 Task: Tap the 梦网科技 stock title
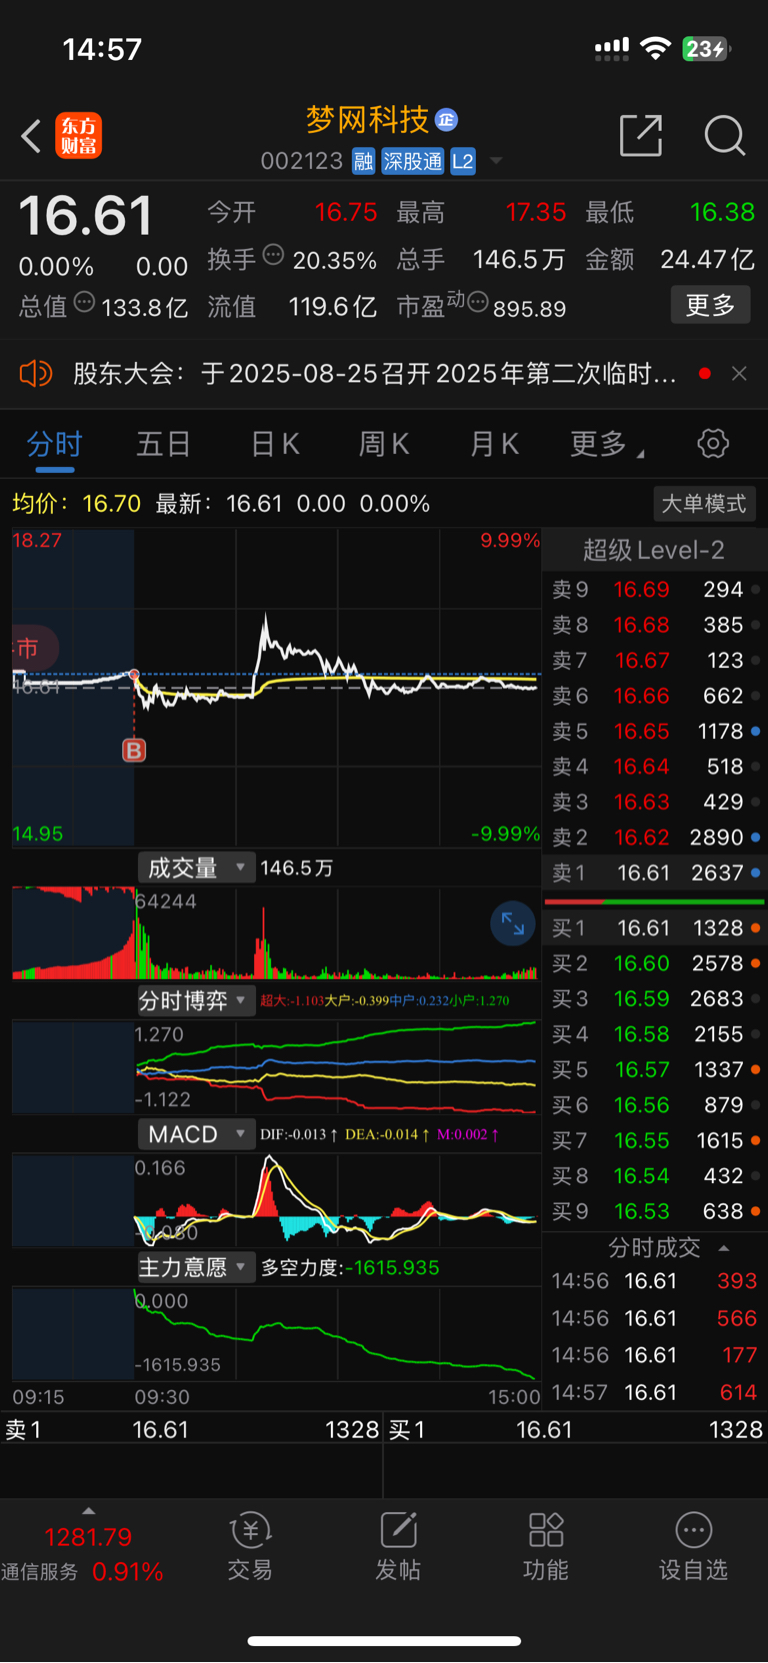pyautogui.click(x=367, y=120)
